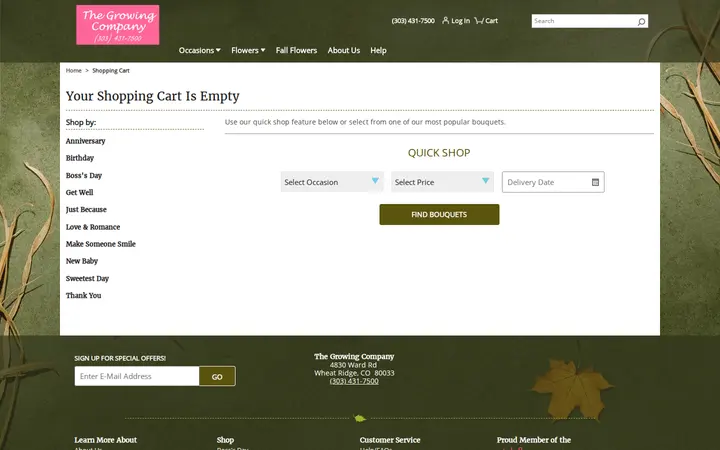Open the cart via shopping cart icon

[479, 20]
